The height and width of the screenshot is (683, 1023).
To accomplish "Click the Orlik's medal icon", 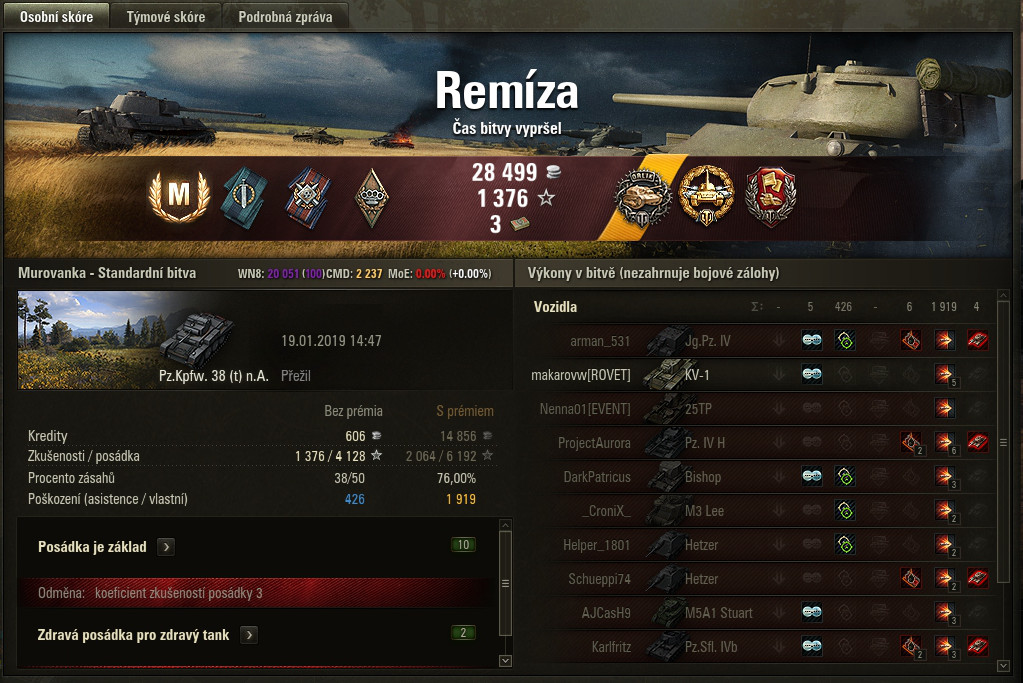I will (x=643, y=196).
